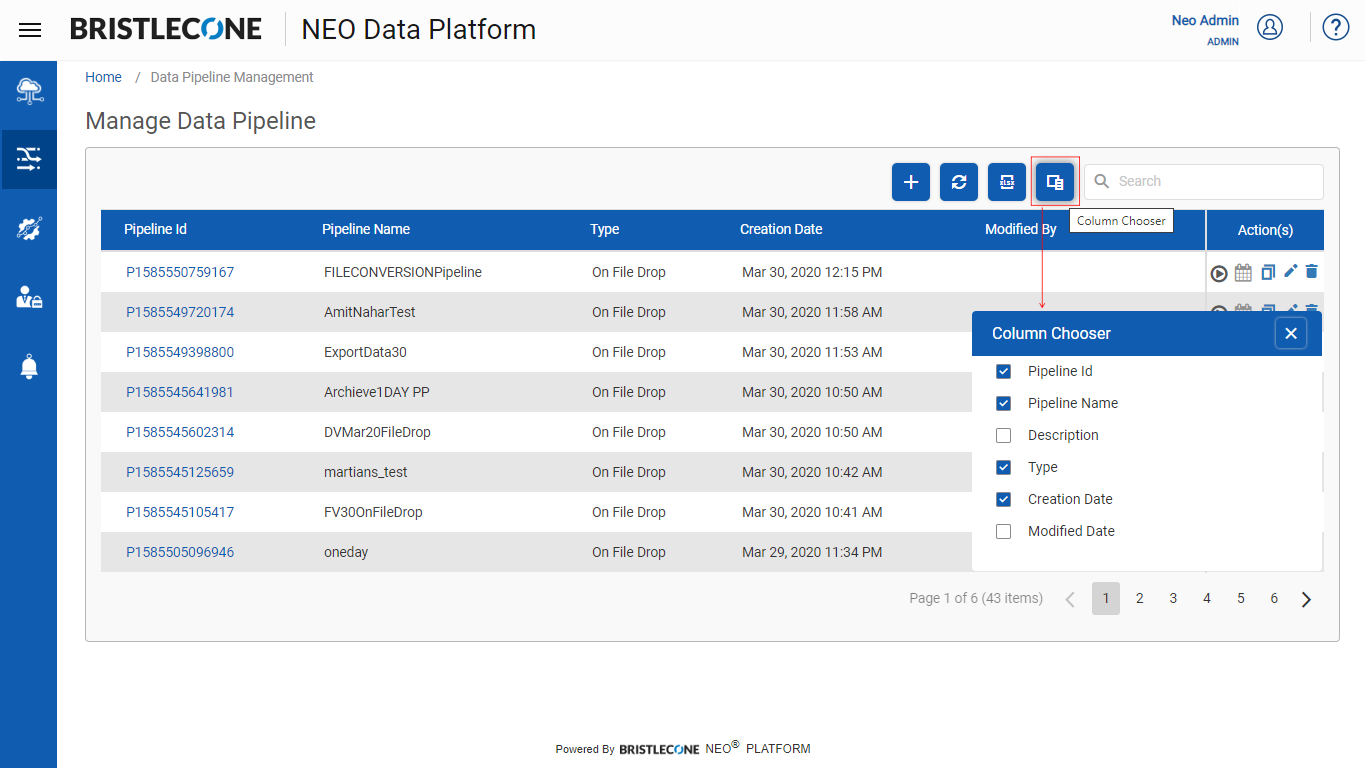This screenshot has width=1366, height=768.
Task: Run pipeline FILECONVERSIONPipeline with play icon
Action: click(x=1219, y=273)
